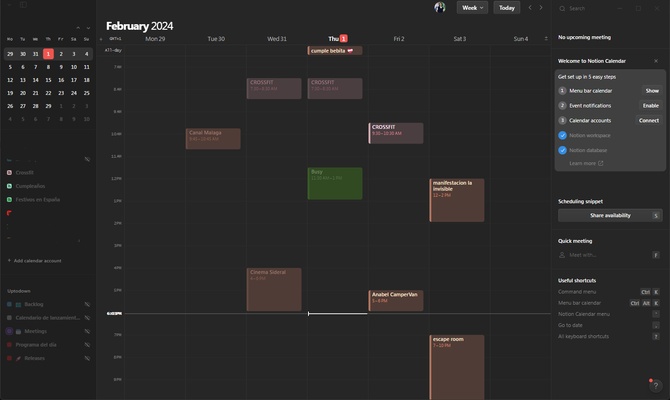Toggle visibility of the Backlog calendar
The image size is (670, 400).
[87, 304]
